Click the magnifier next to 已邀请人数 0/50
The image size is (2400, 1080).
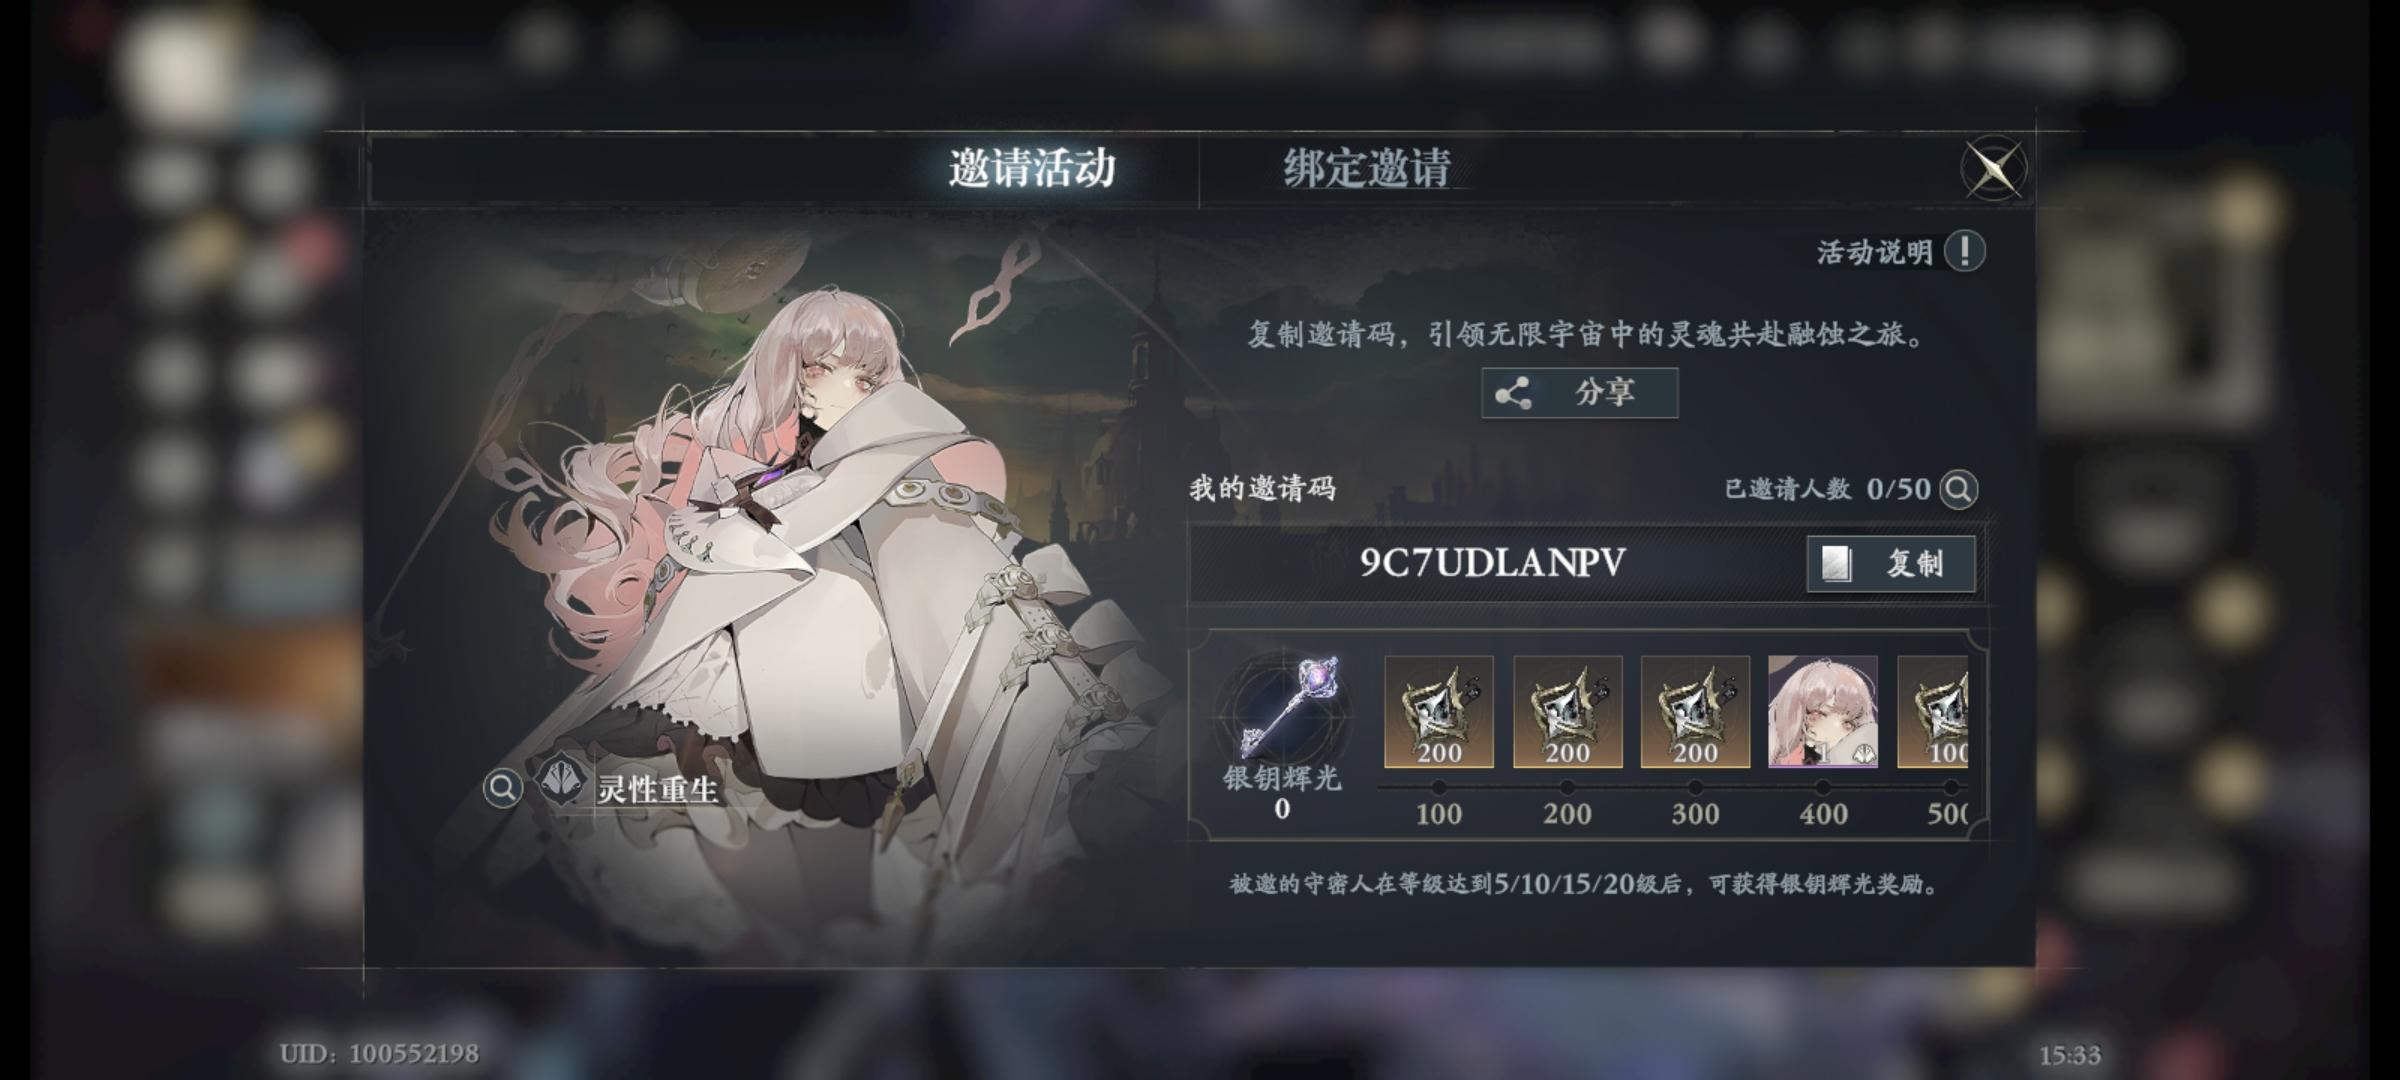(1958, 489)
